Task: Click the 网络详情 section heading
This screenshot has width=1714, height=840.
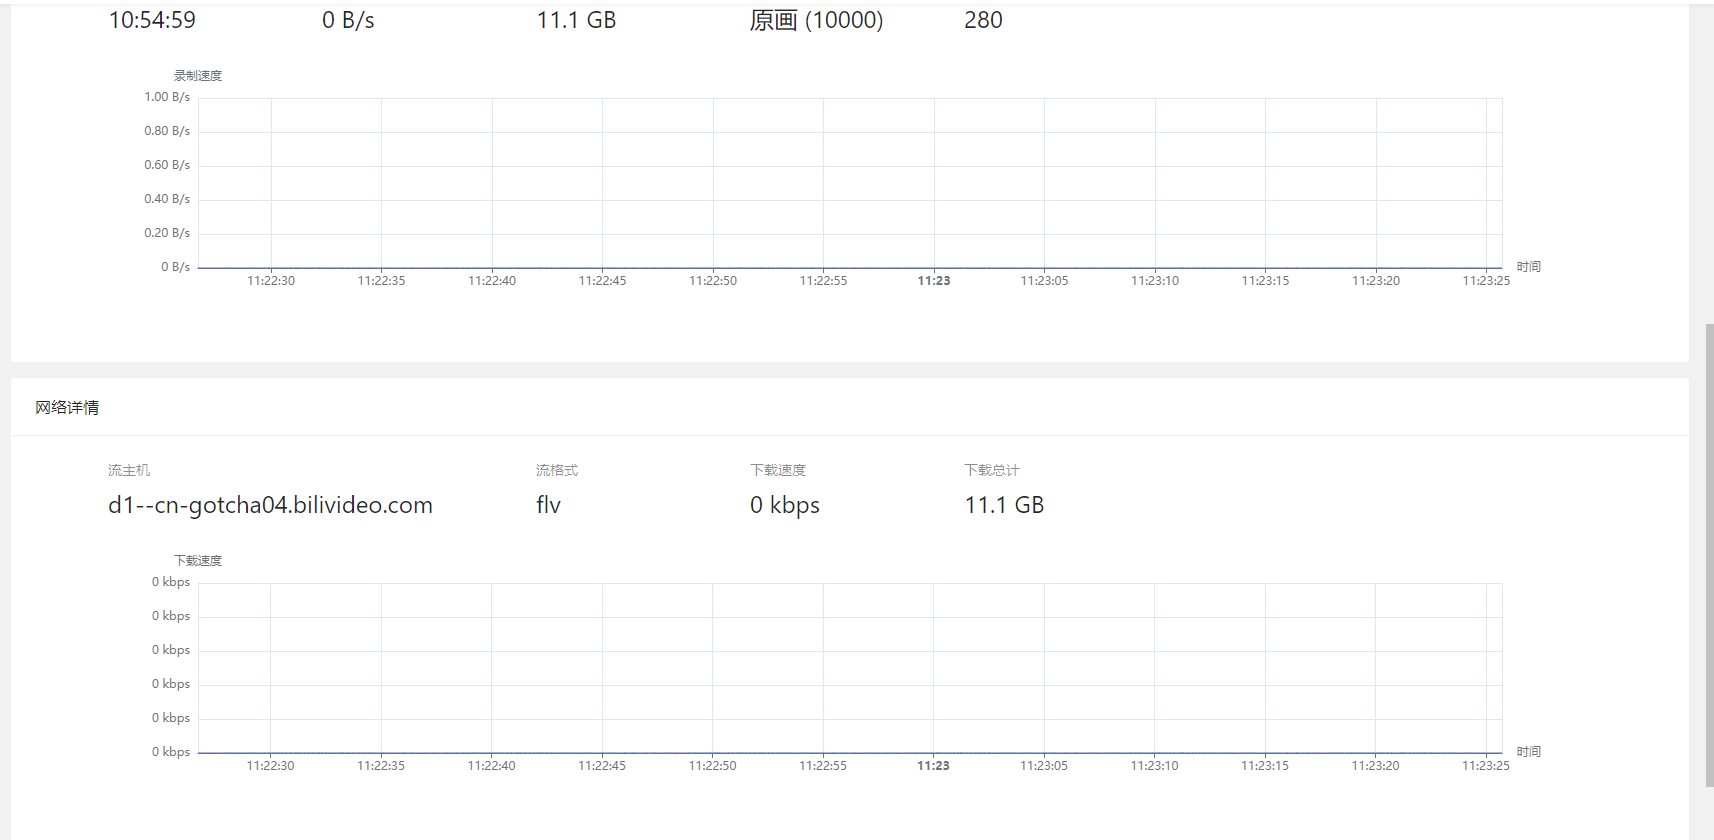Action: [x=67, y=407]
